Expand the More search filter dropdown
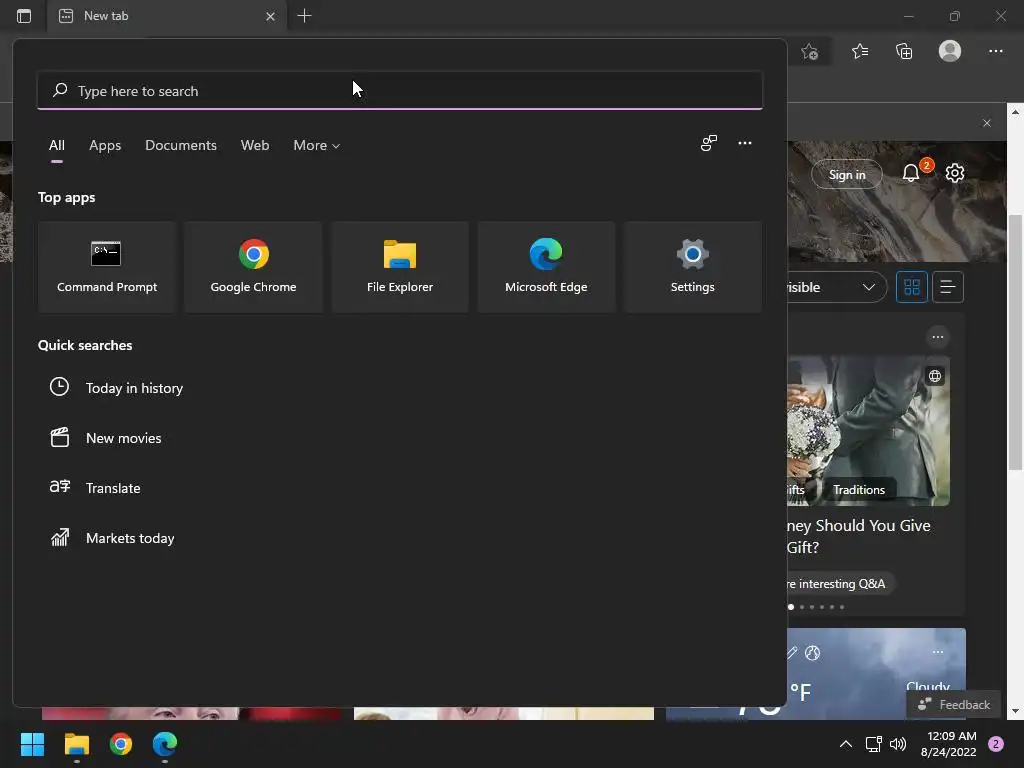 click(317, 146)
